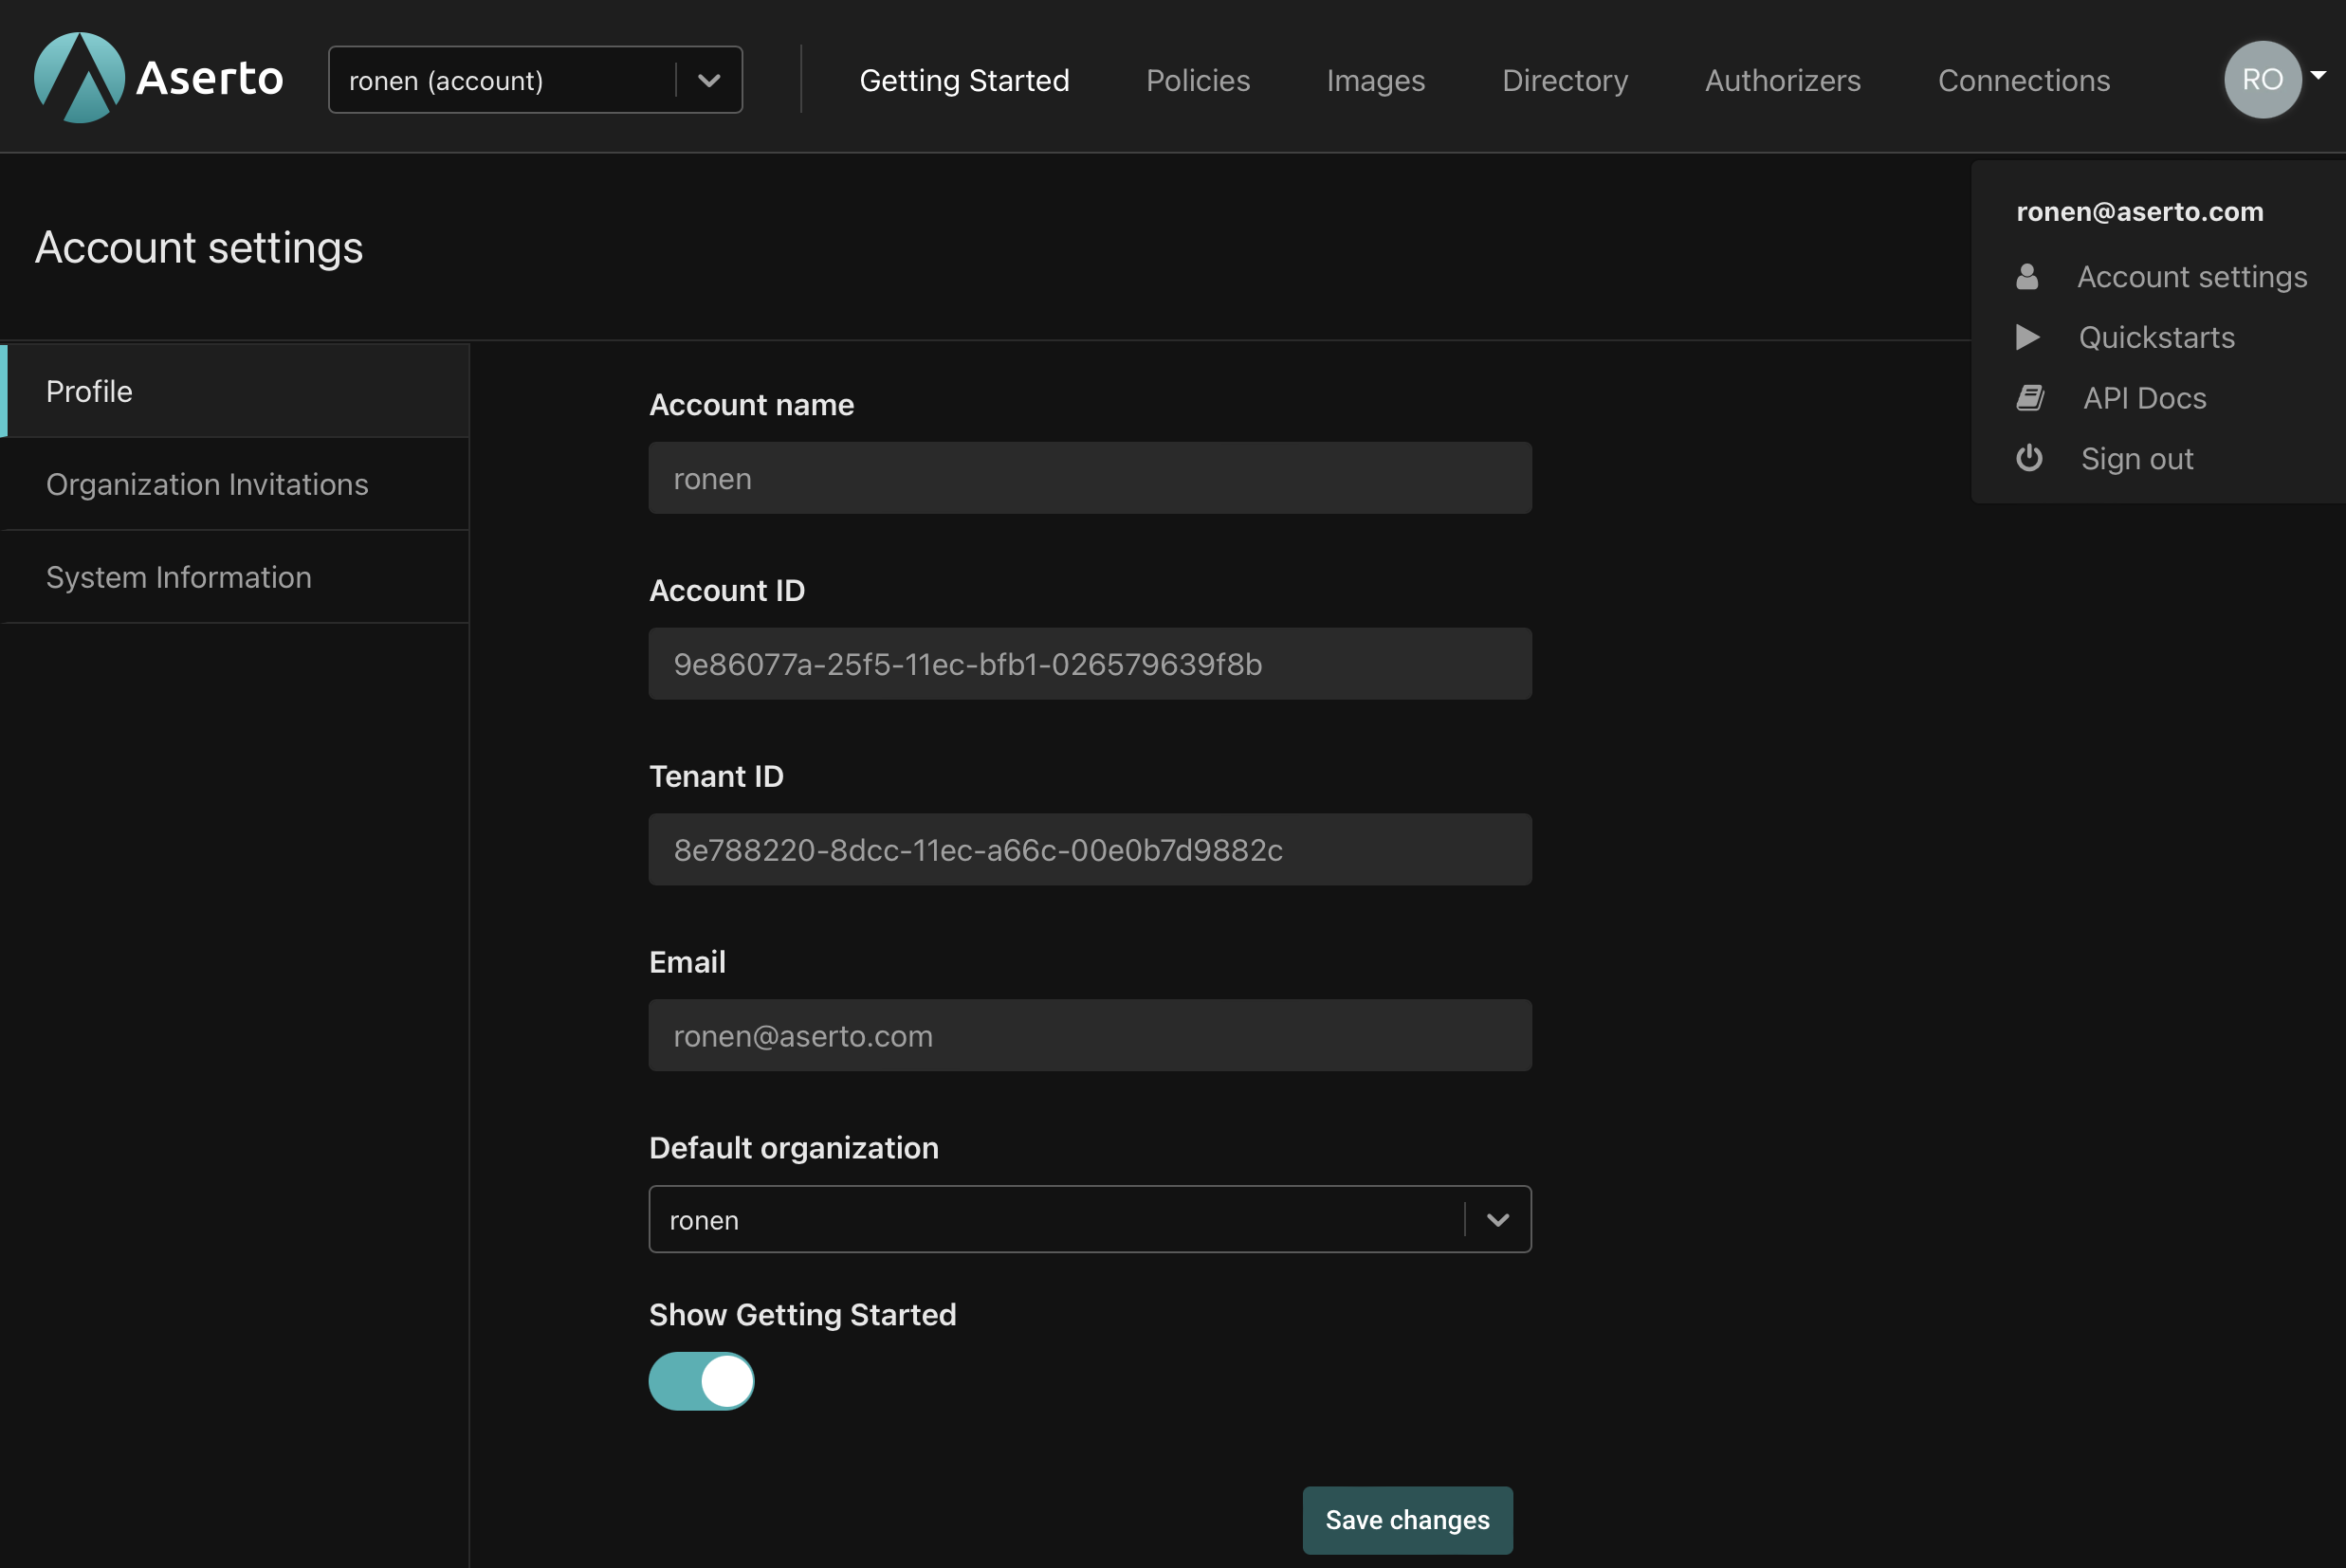This screenshot has height=1568, width=2346.
Task: Click the Aserto logo icon
Action: pos(79,78)
